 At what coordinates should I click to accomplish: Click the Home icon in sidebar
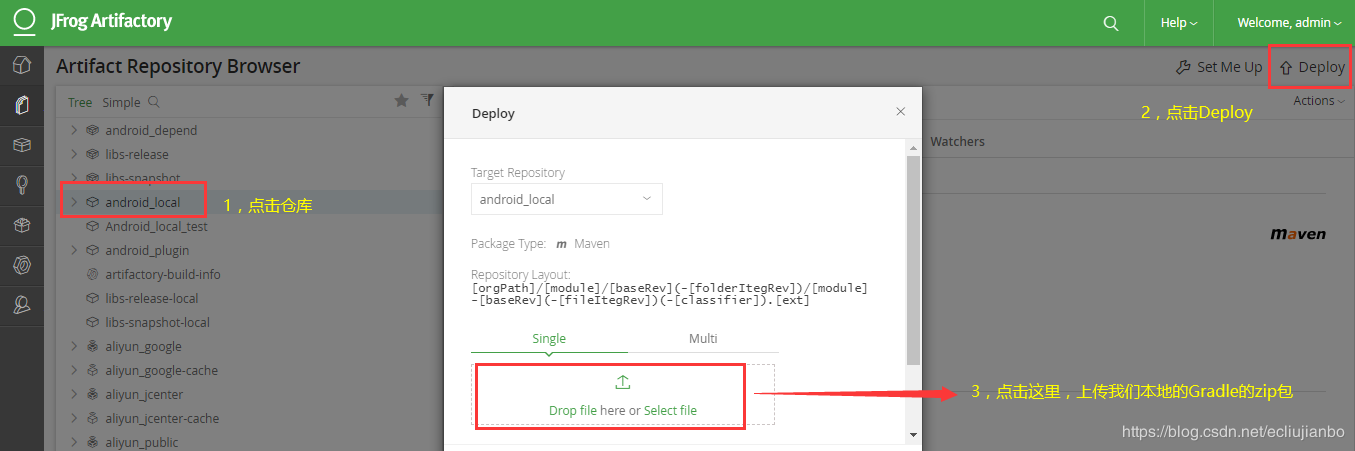coord(21,65)
